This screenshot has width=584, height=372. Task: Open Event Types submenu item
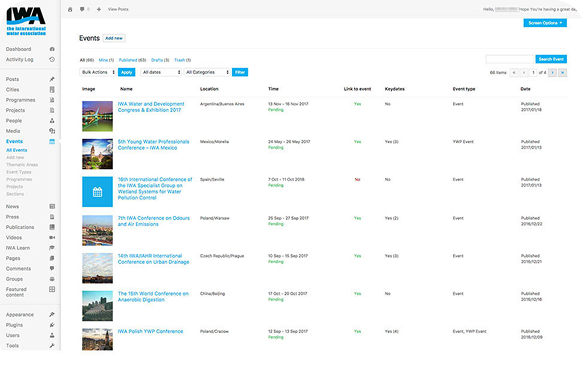(19, 172)
